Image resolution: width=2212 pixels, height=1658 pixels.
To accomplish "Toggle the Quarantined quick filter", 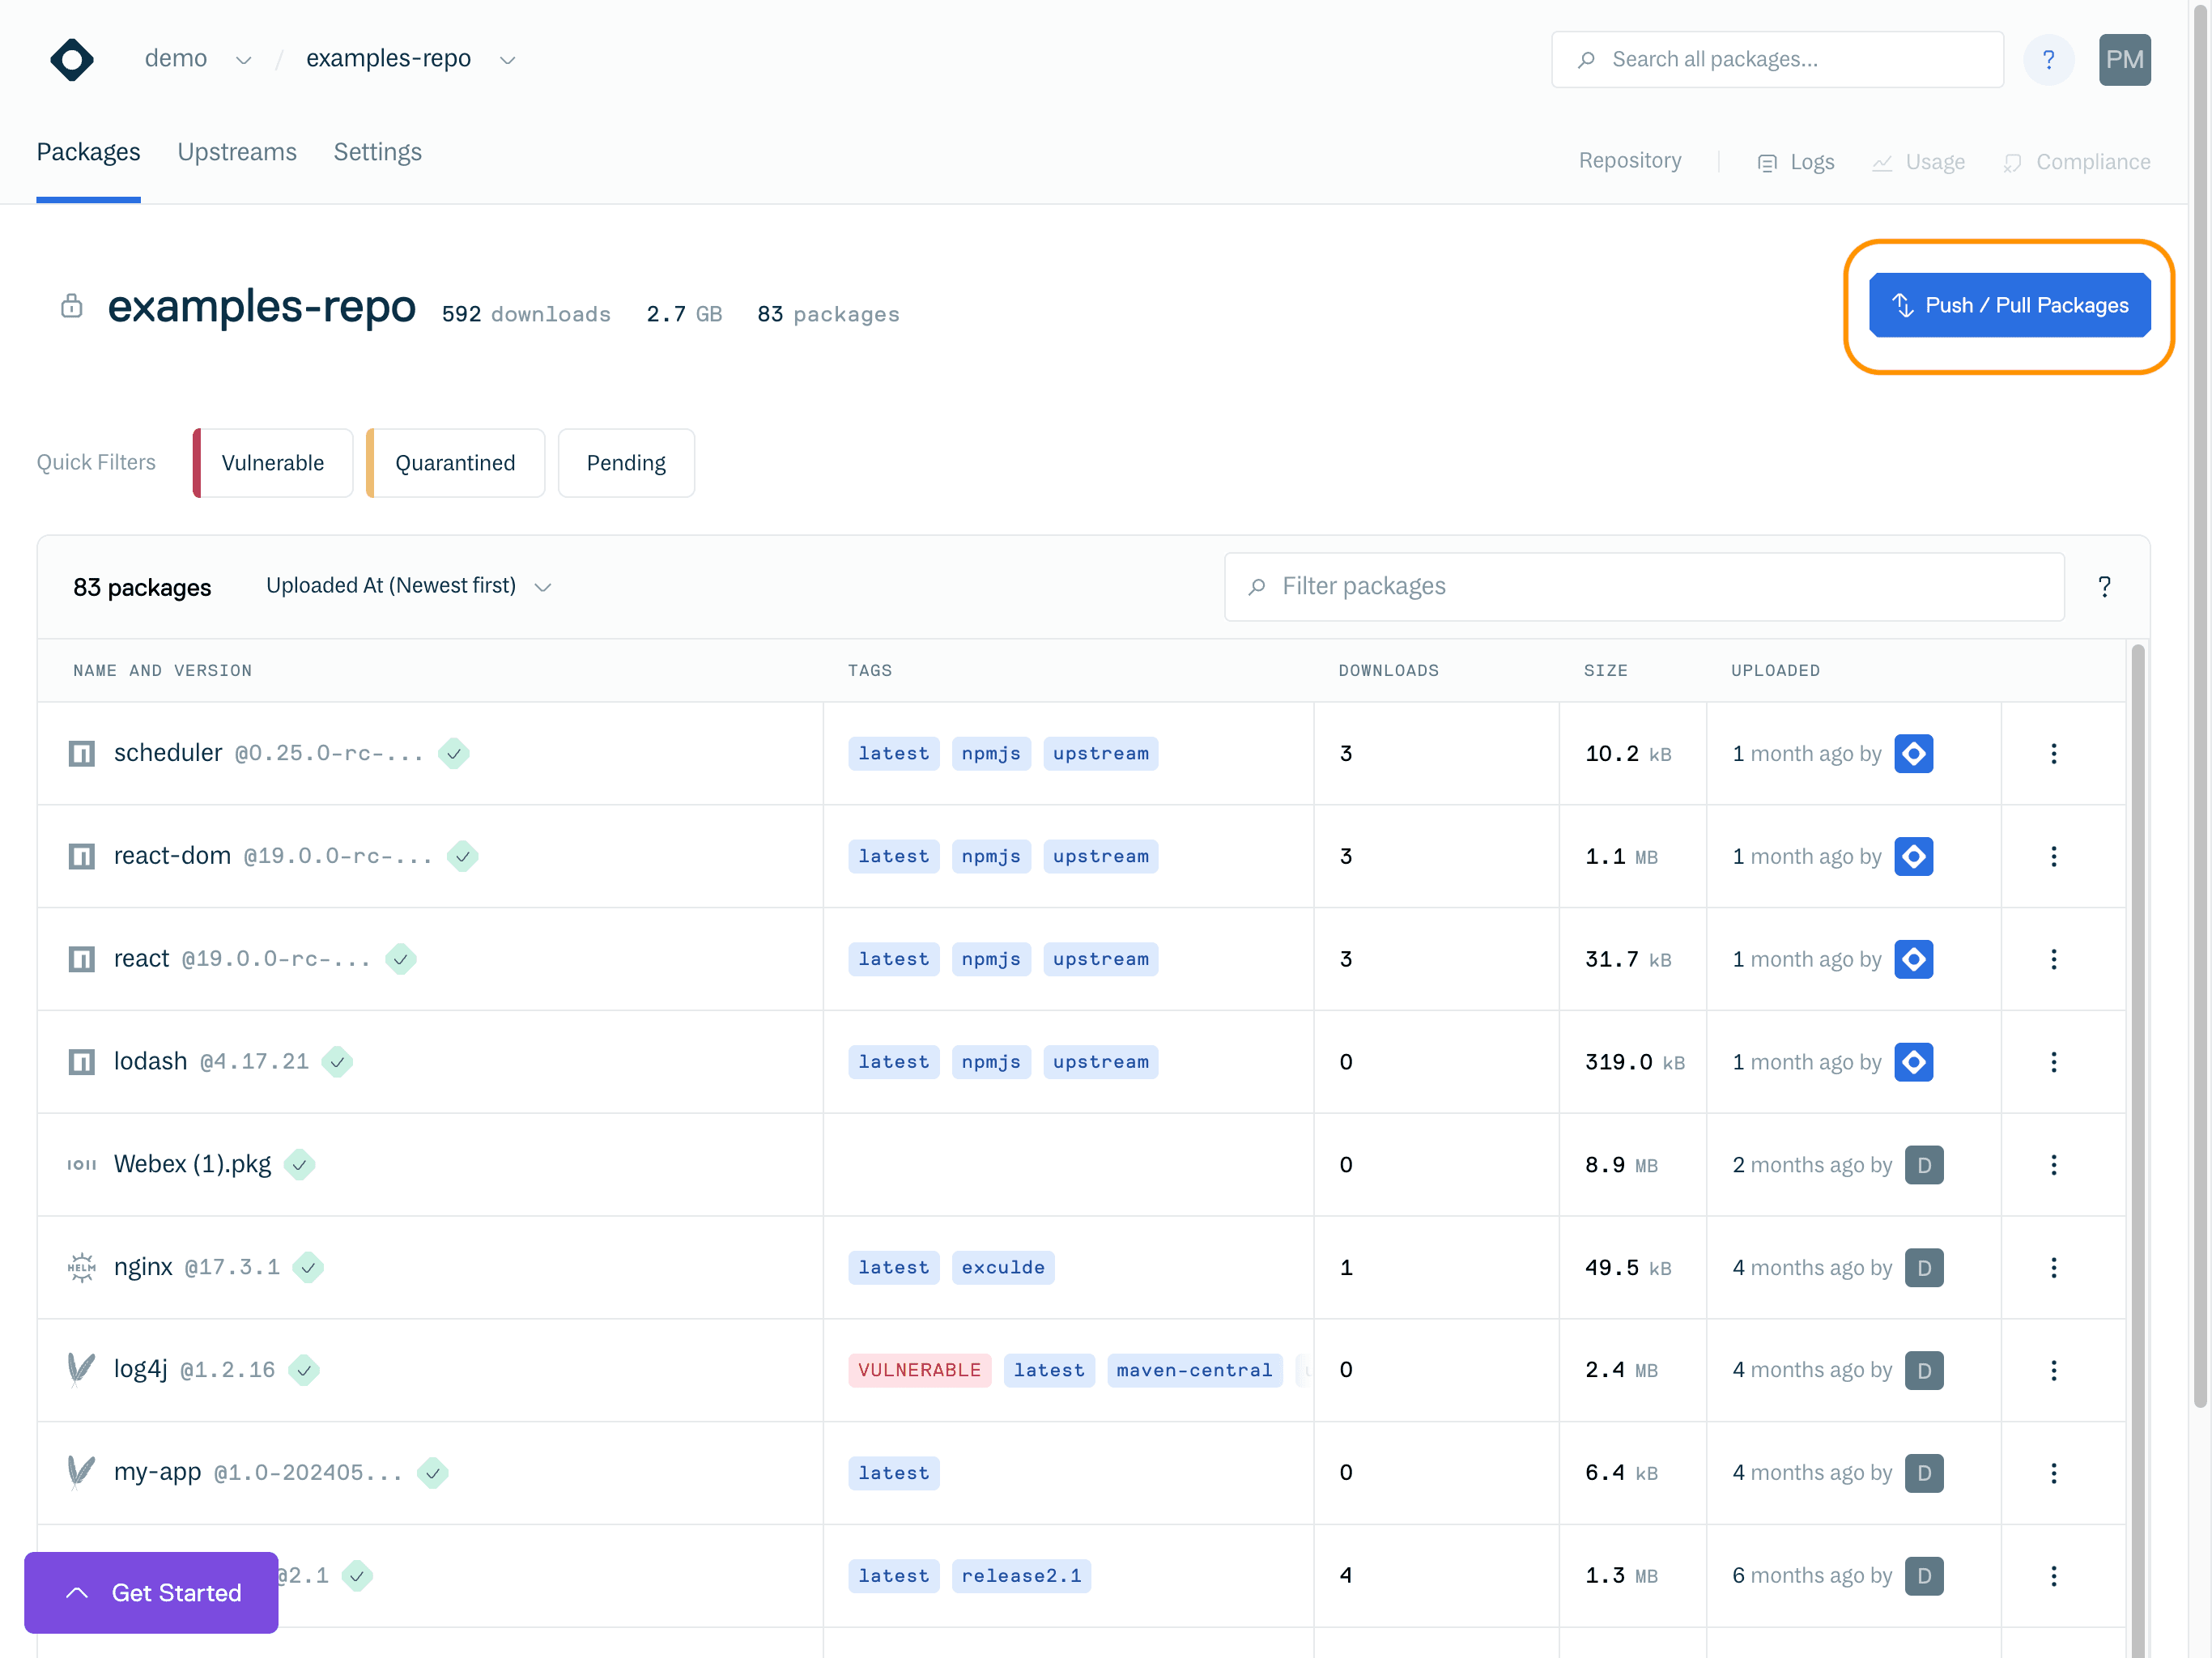I will (455, 463).
